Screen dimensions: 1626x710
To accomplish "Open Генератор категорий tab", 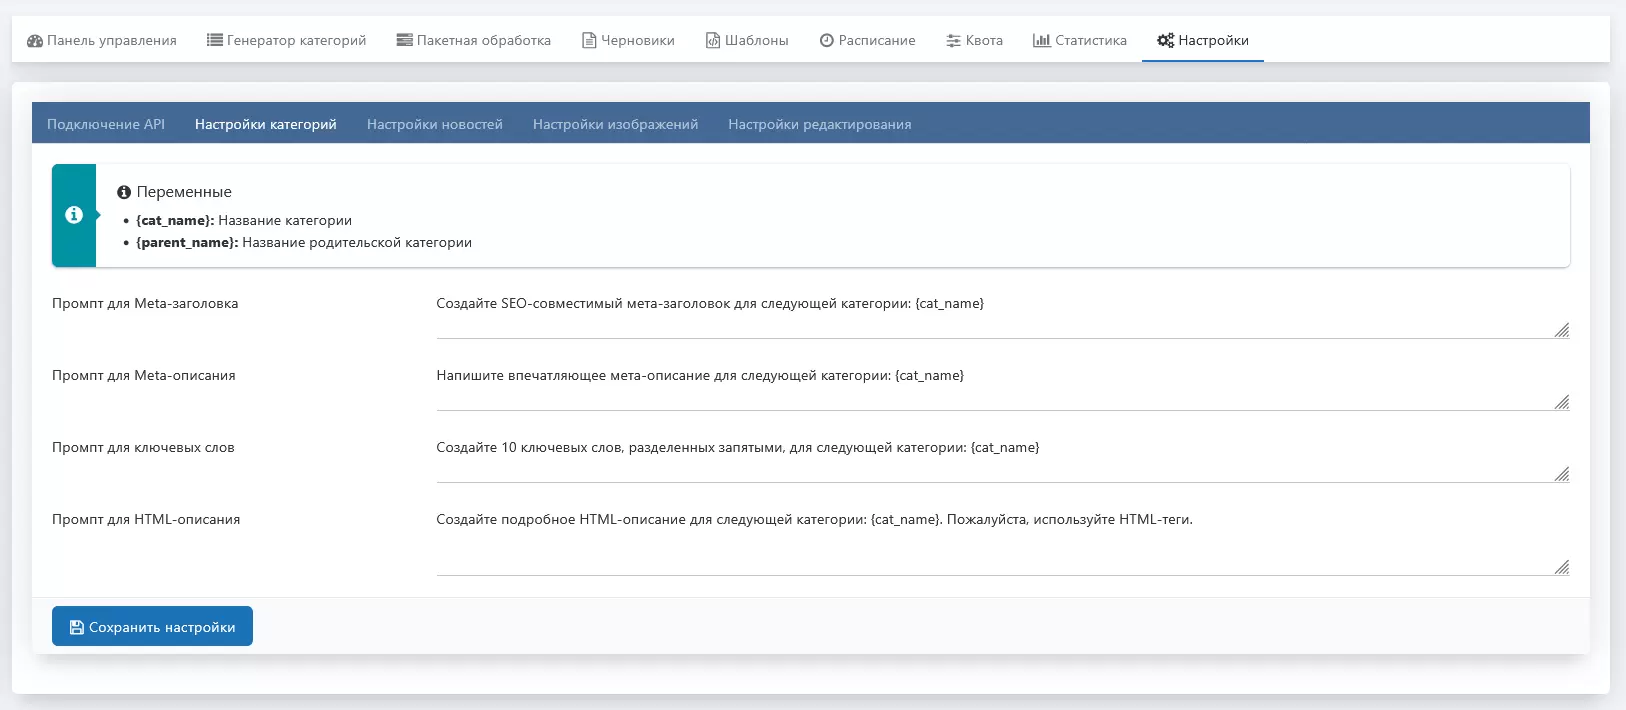I will point(286,41).
